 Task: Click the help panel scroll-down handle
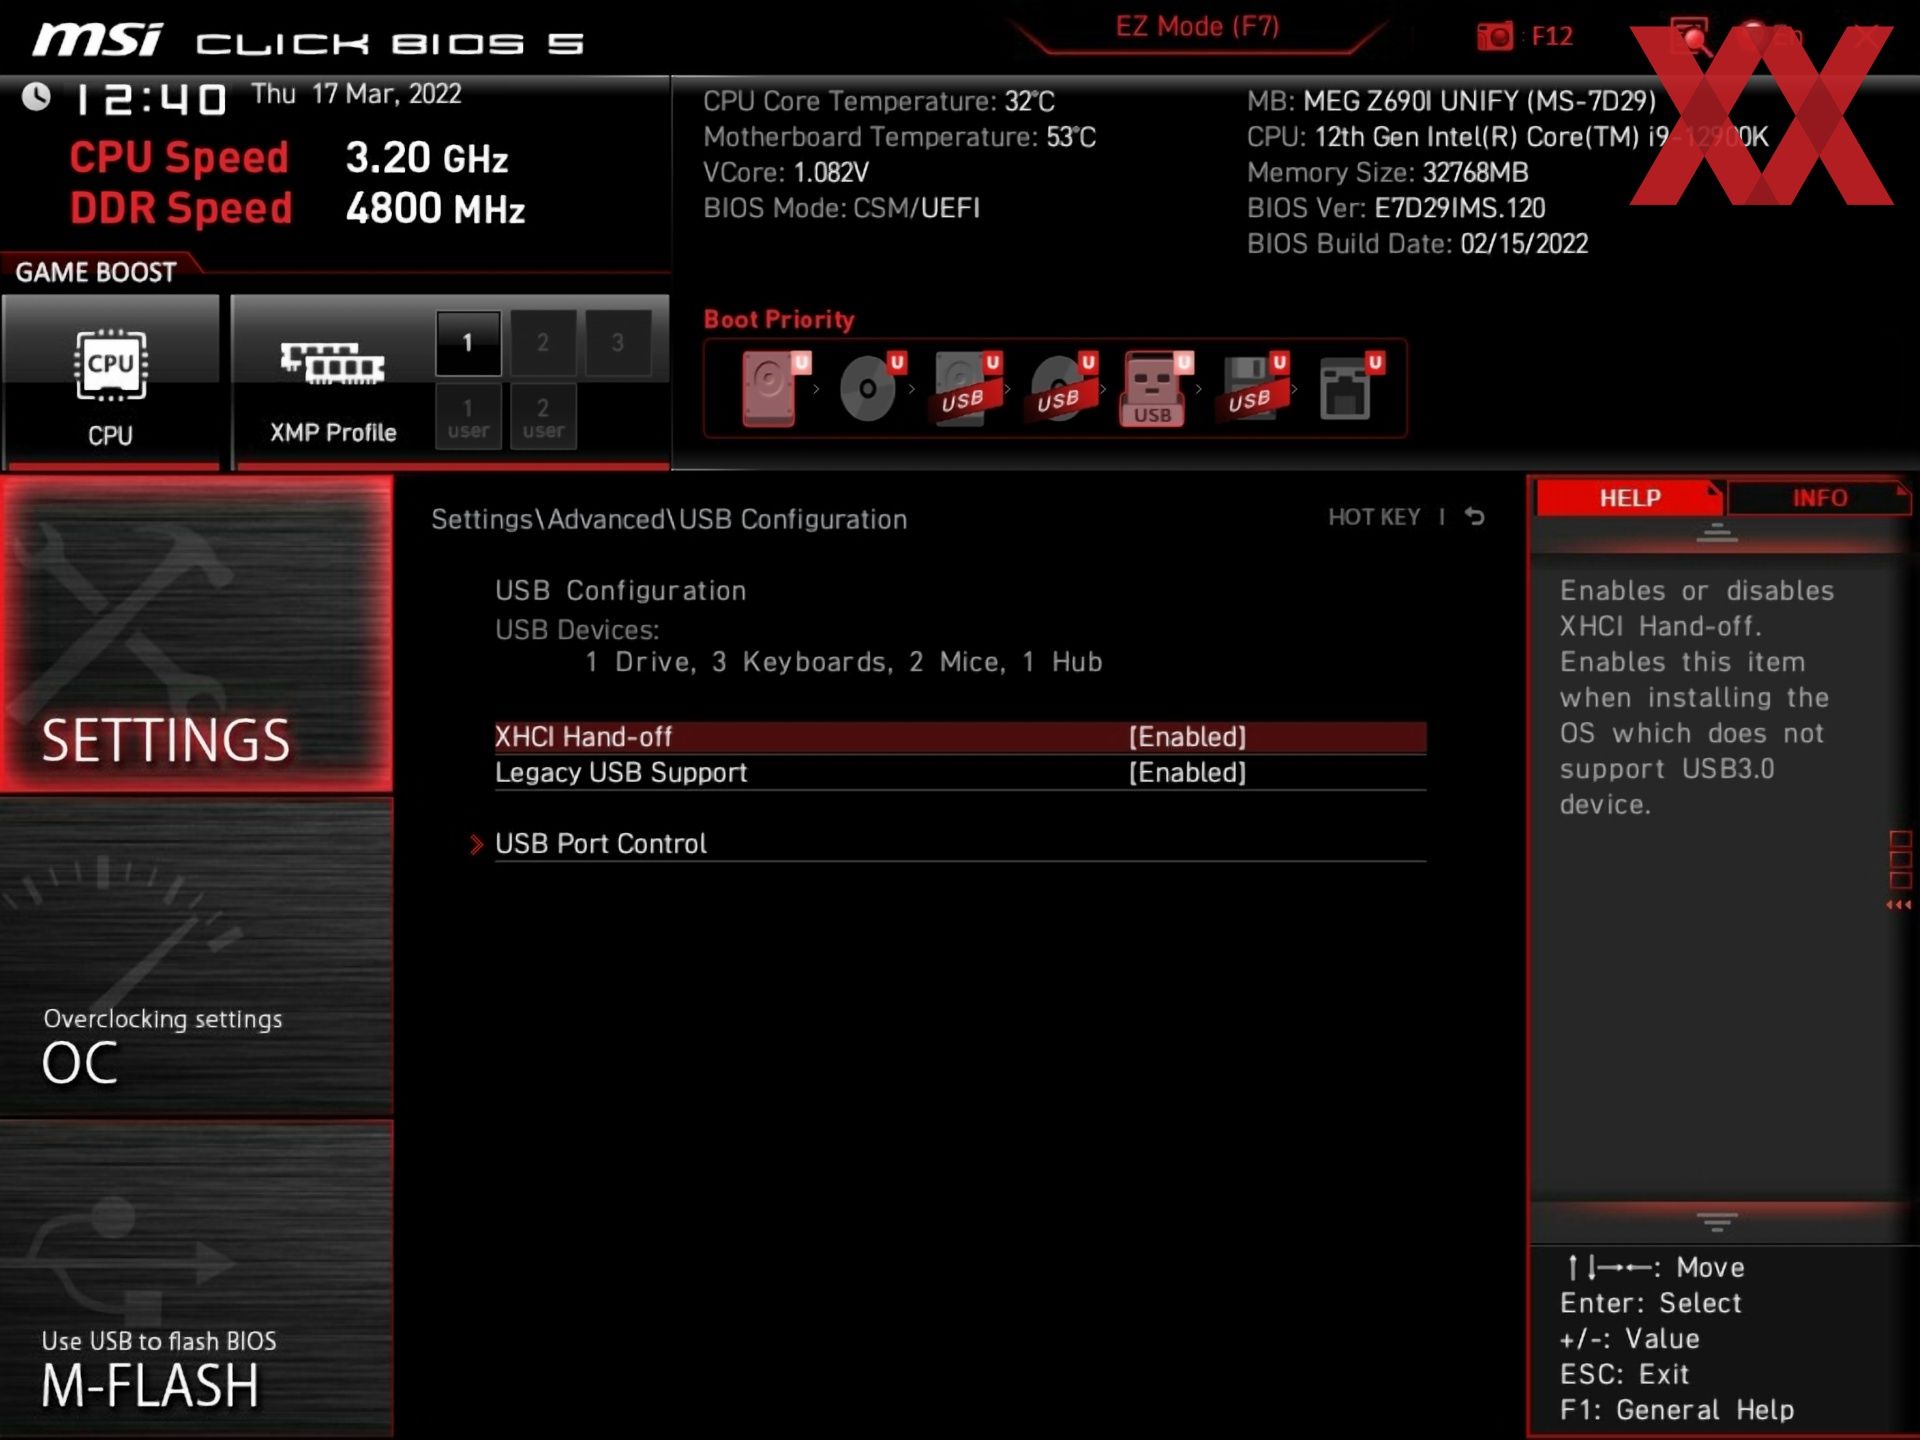(x=1717, y=1222)
